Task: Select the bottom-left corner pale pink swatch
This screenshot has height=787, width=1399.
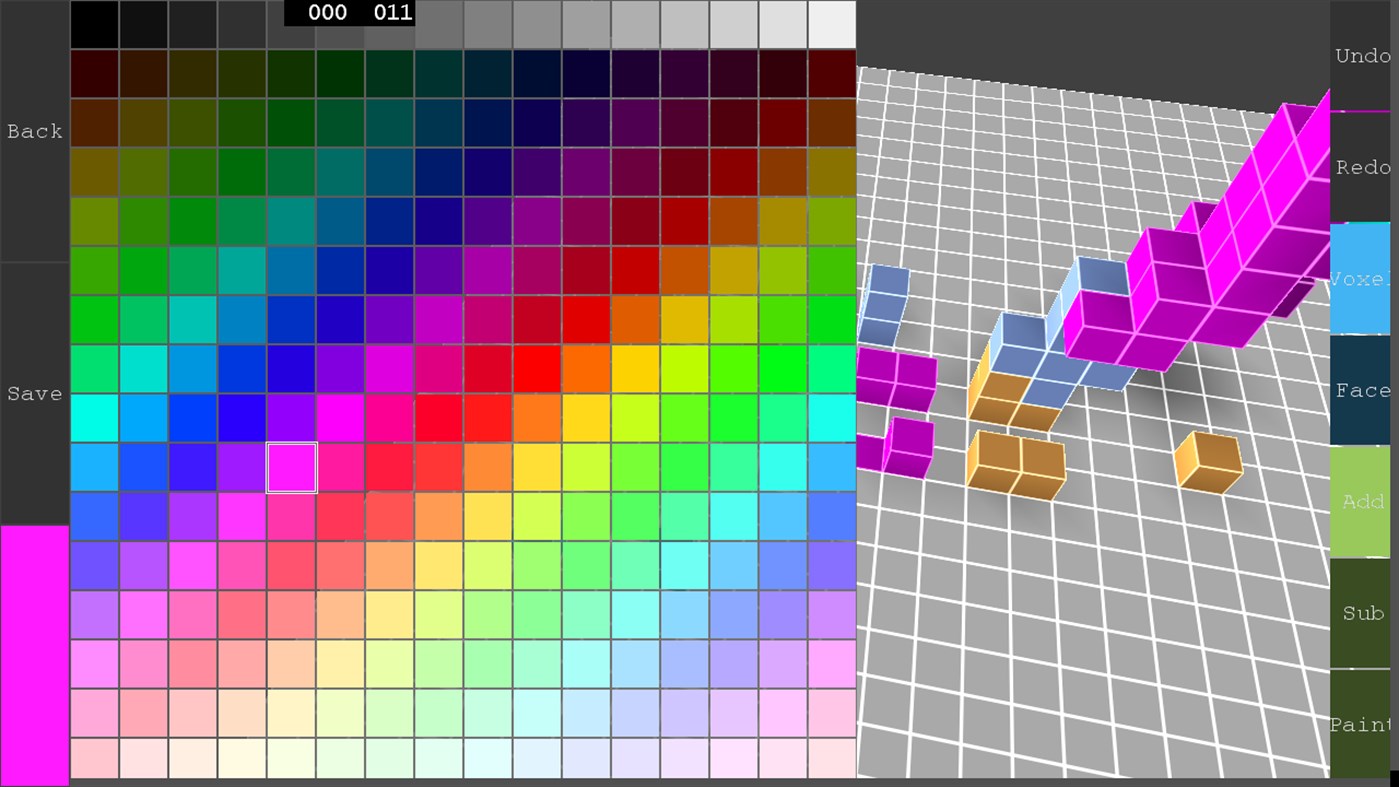Action: (x=94, y=758)
